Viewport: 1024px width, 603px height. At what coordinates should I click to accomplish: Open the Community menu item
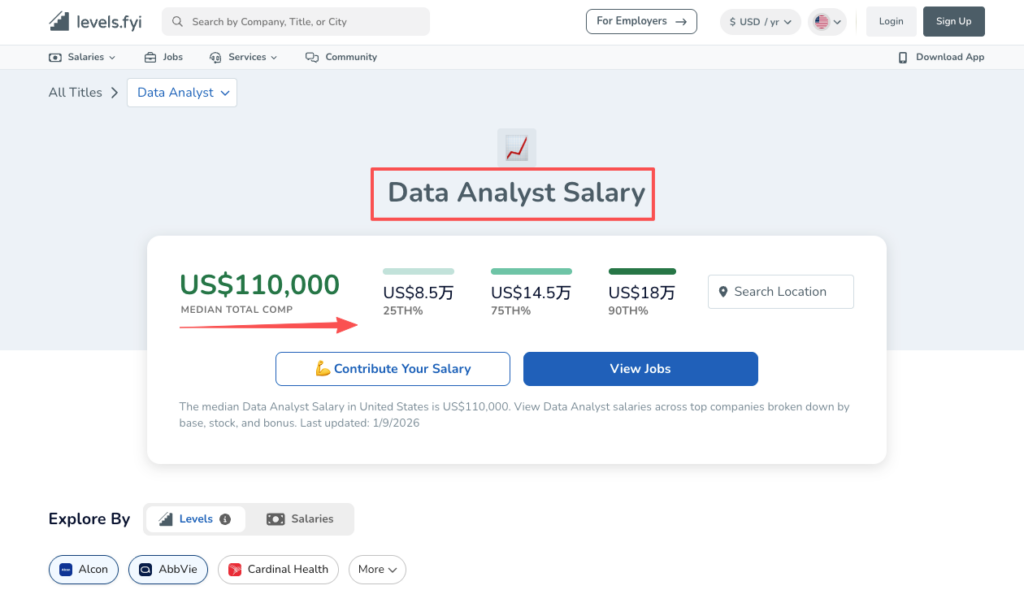tap(341, 57)
